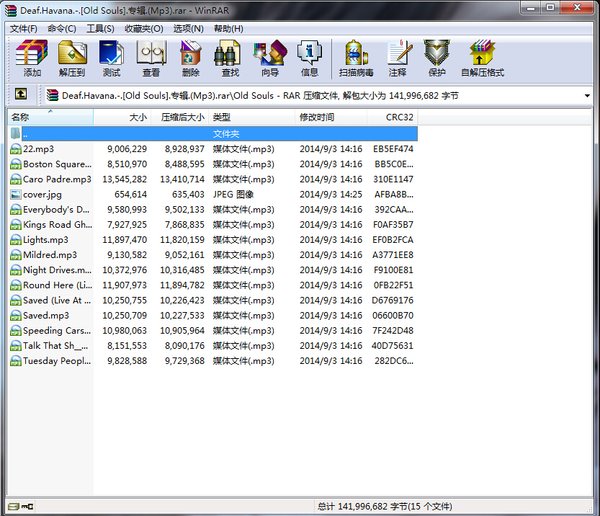600x516 pixels.
Task: Select the Saved (Live At ... file
Action: pyautogui.click(x=57, y=300)
